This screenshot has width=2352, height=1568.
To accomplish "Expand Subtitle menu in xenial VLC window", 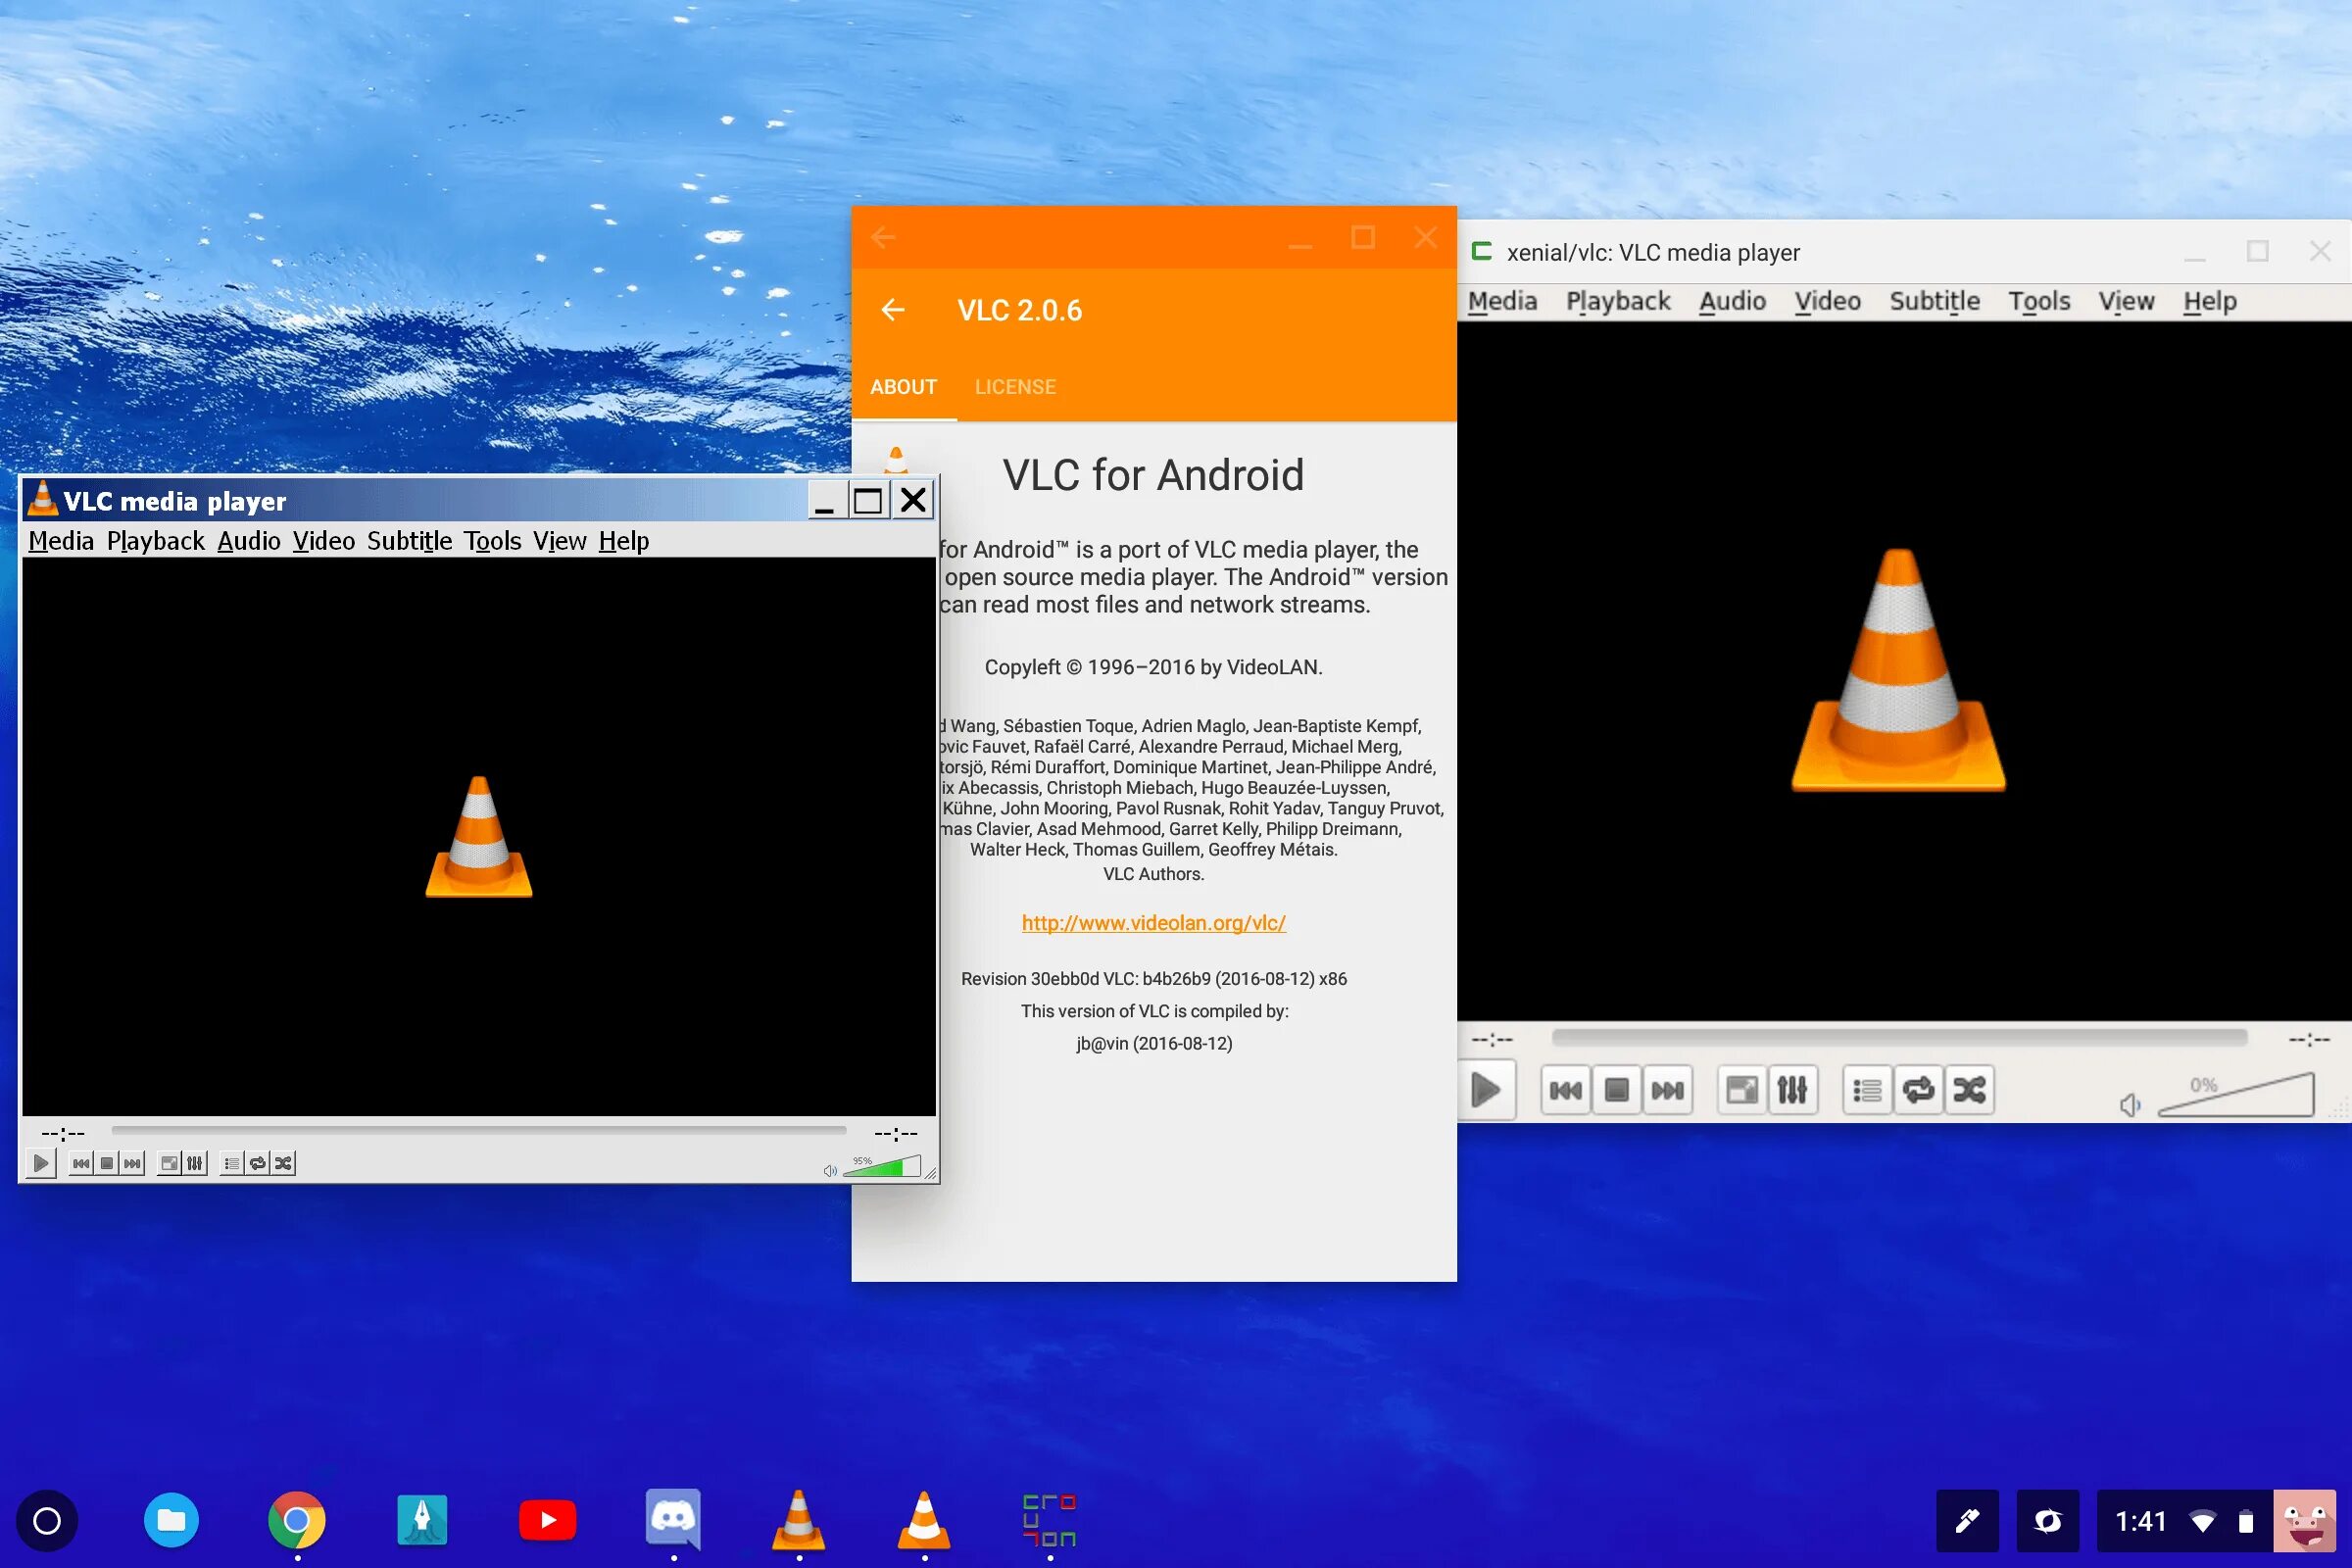I will pyautogui.click(x=1934, y=301).
